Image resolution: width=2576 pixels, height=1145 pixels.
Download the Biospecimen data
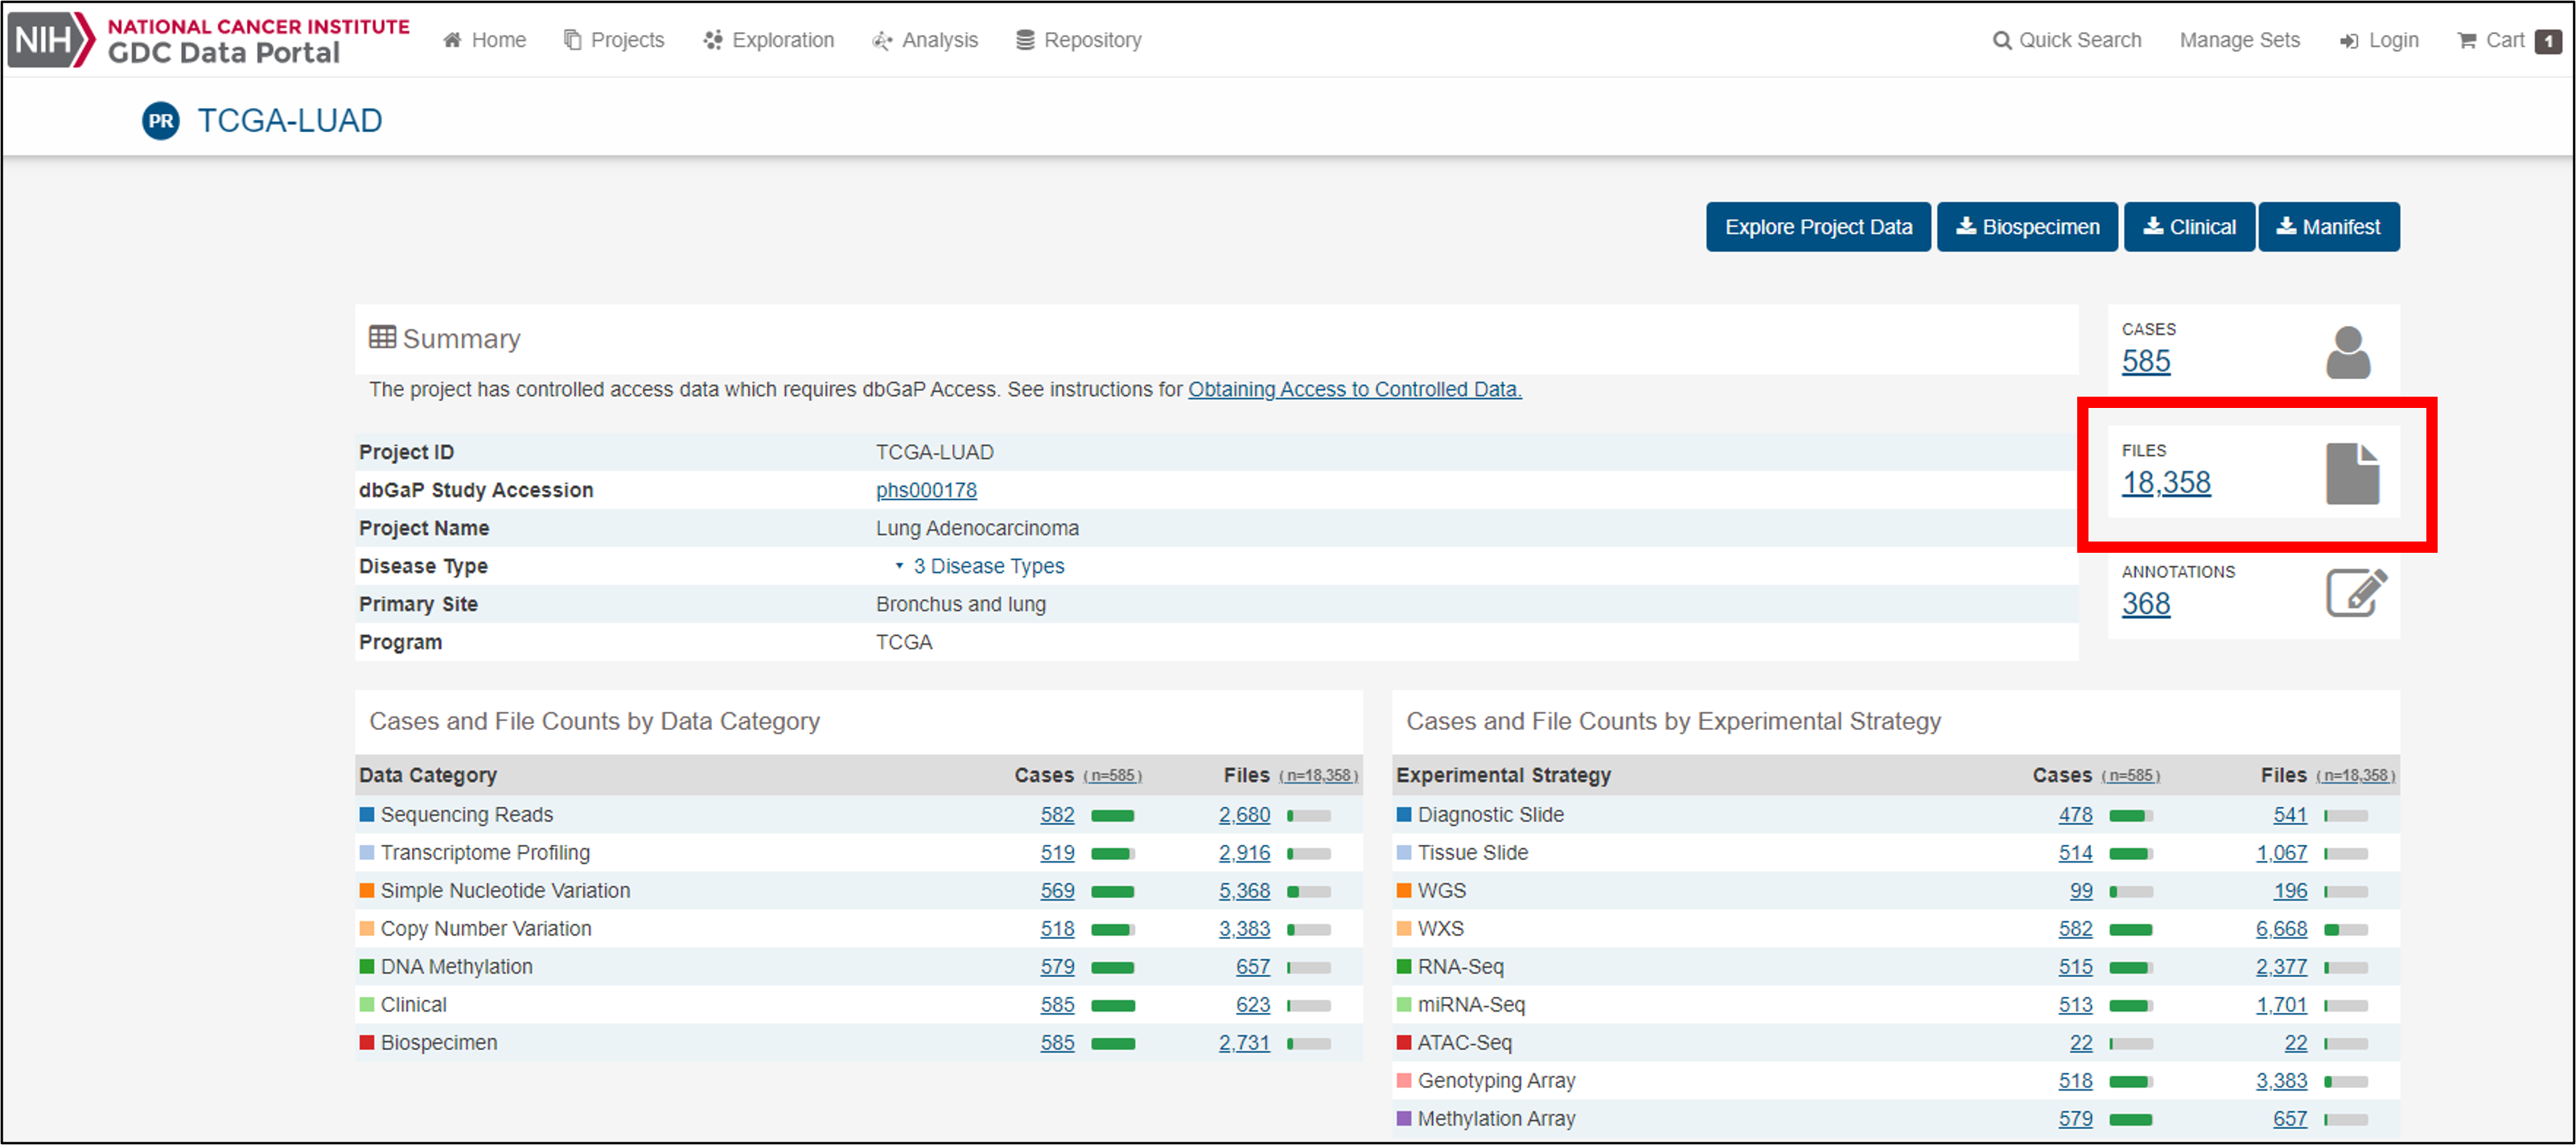coord(2027,227)
